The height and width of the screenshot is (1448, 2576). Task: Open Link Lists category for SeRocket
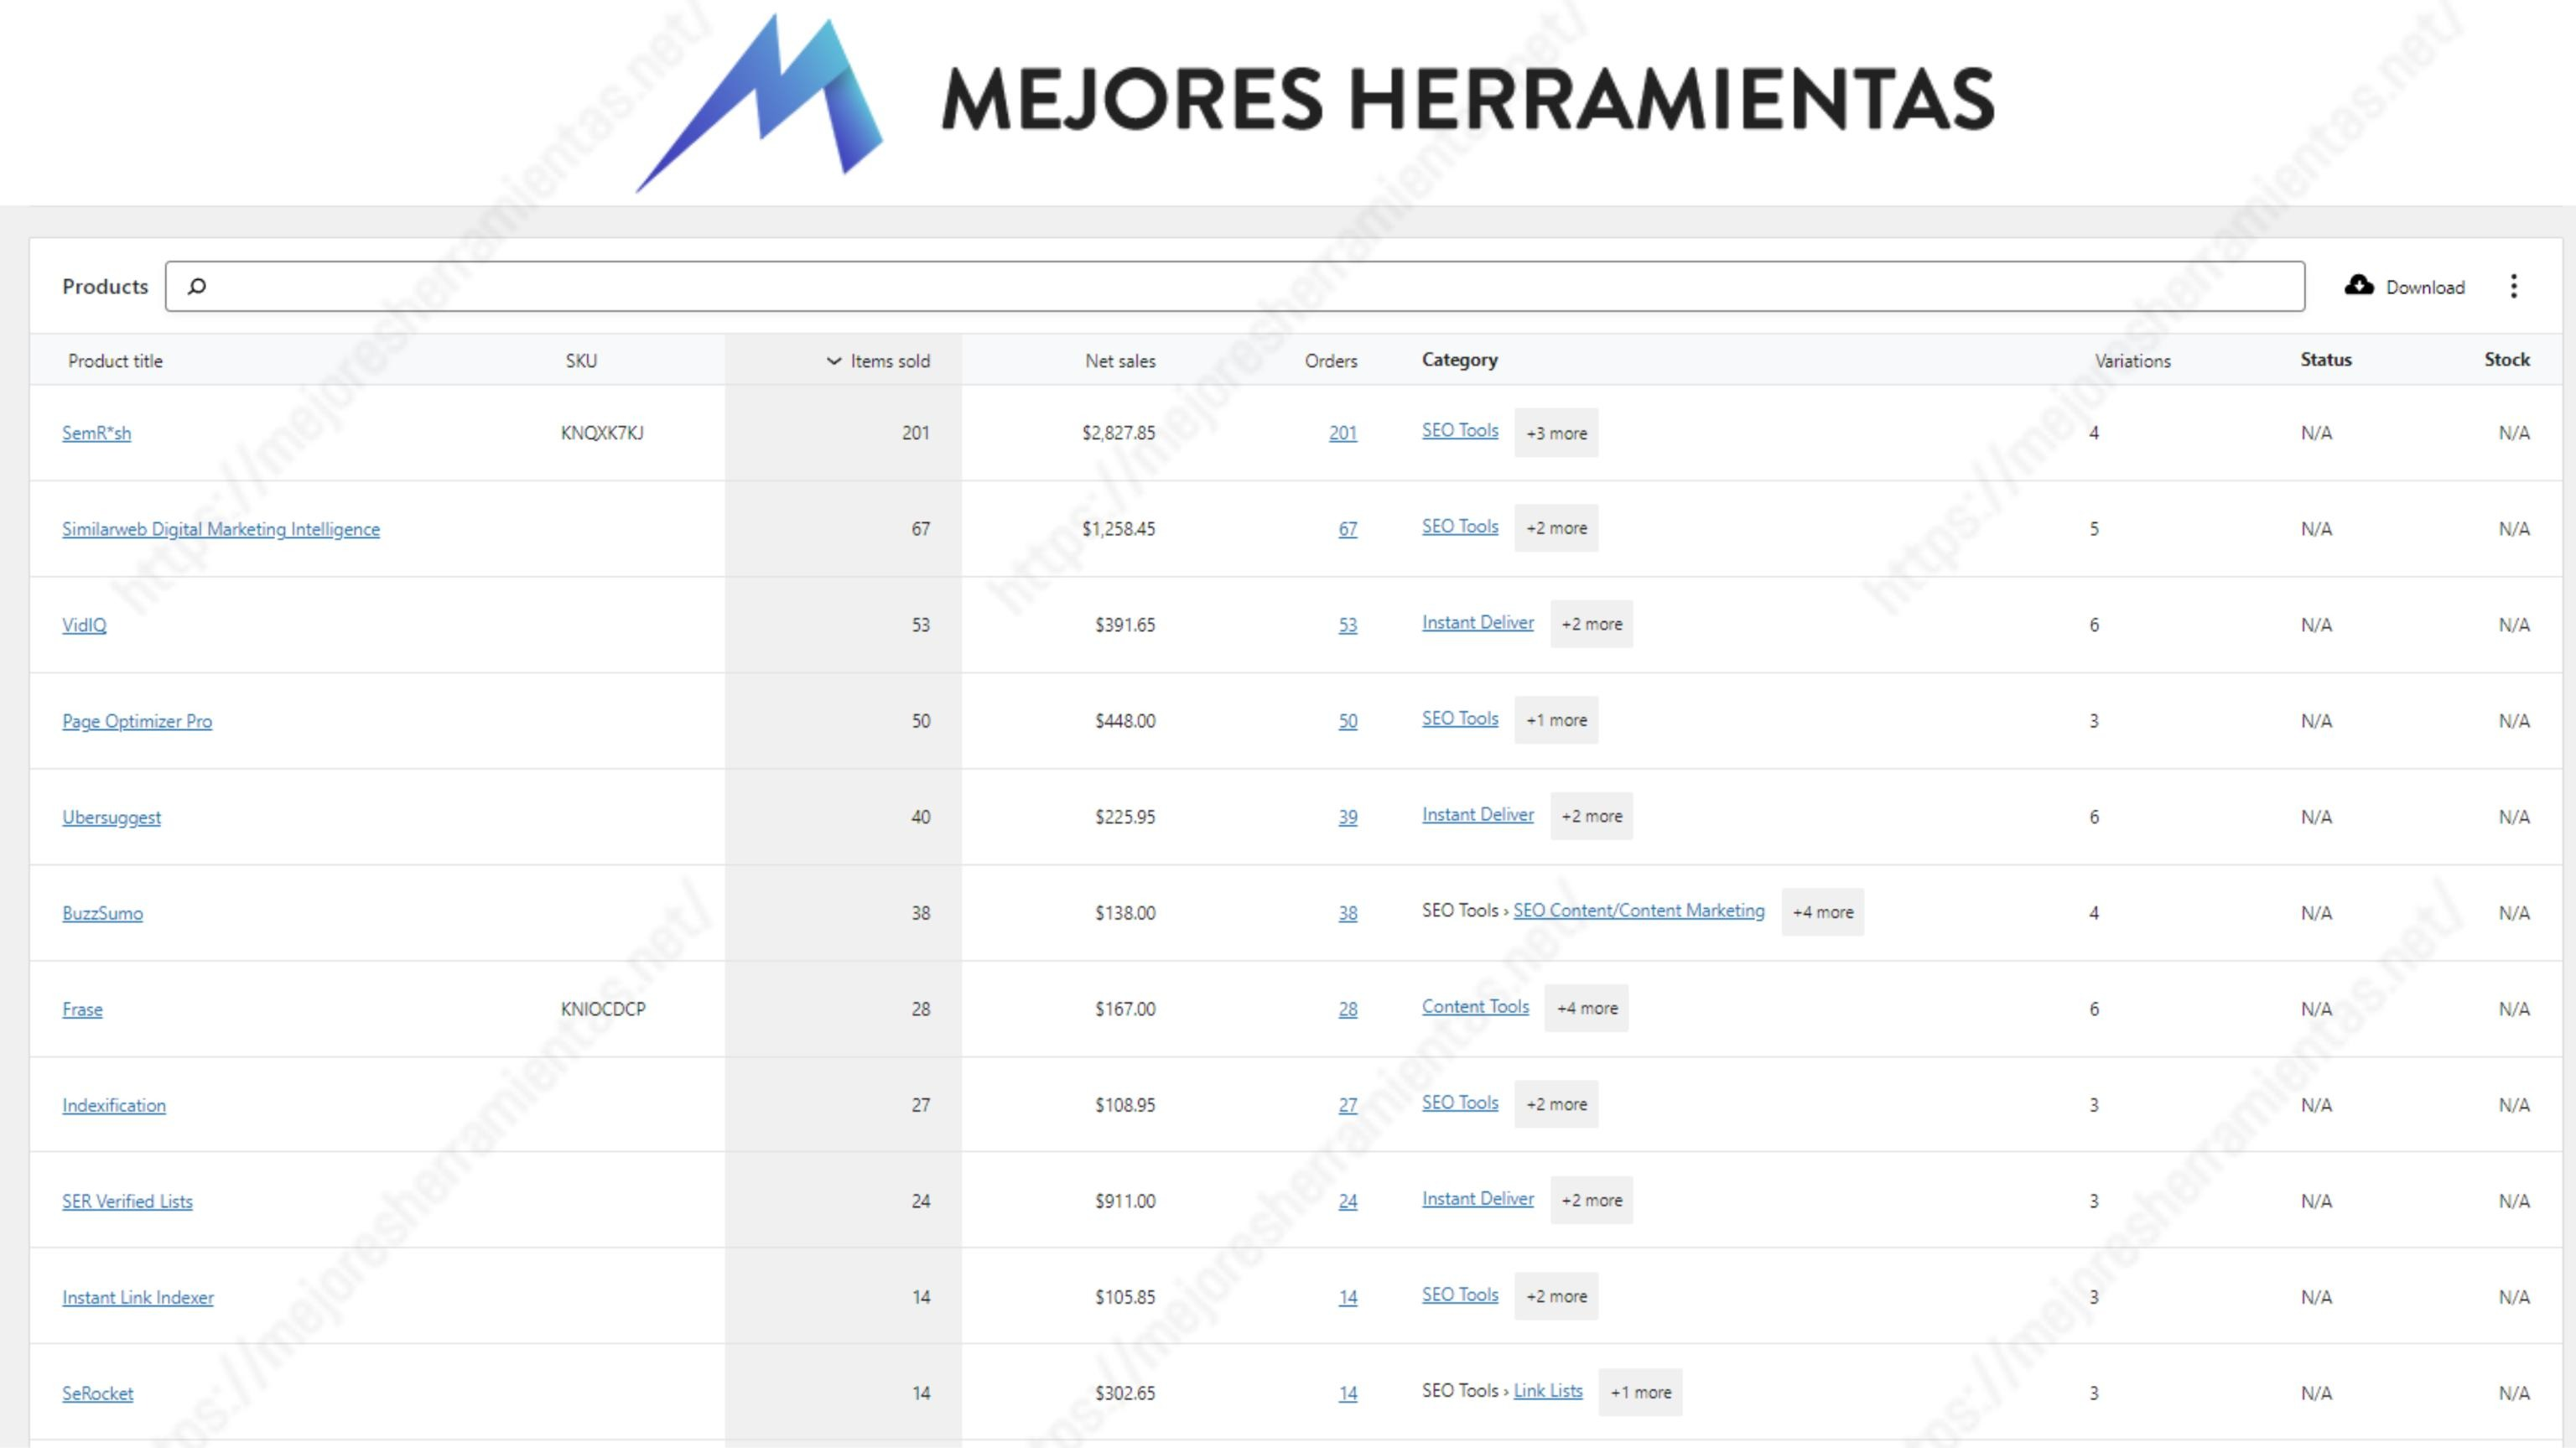[x=1548, y=1390]
